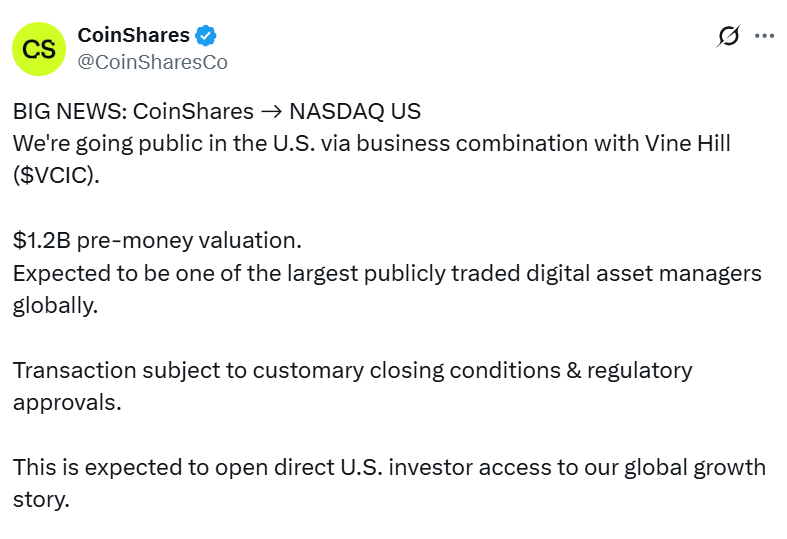Open the Grok explain-post icon
The width and height of the screenshot is (787, 539).
point(728,36)
